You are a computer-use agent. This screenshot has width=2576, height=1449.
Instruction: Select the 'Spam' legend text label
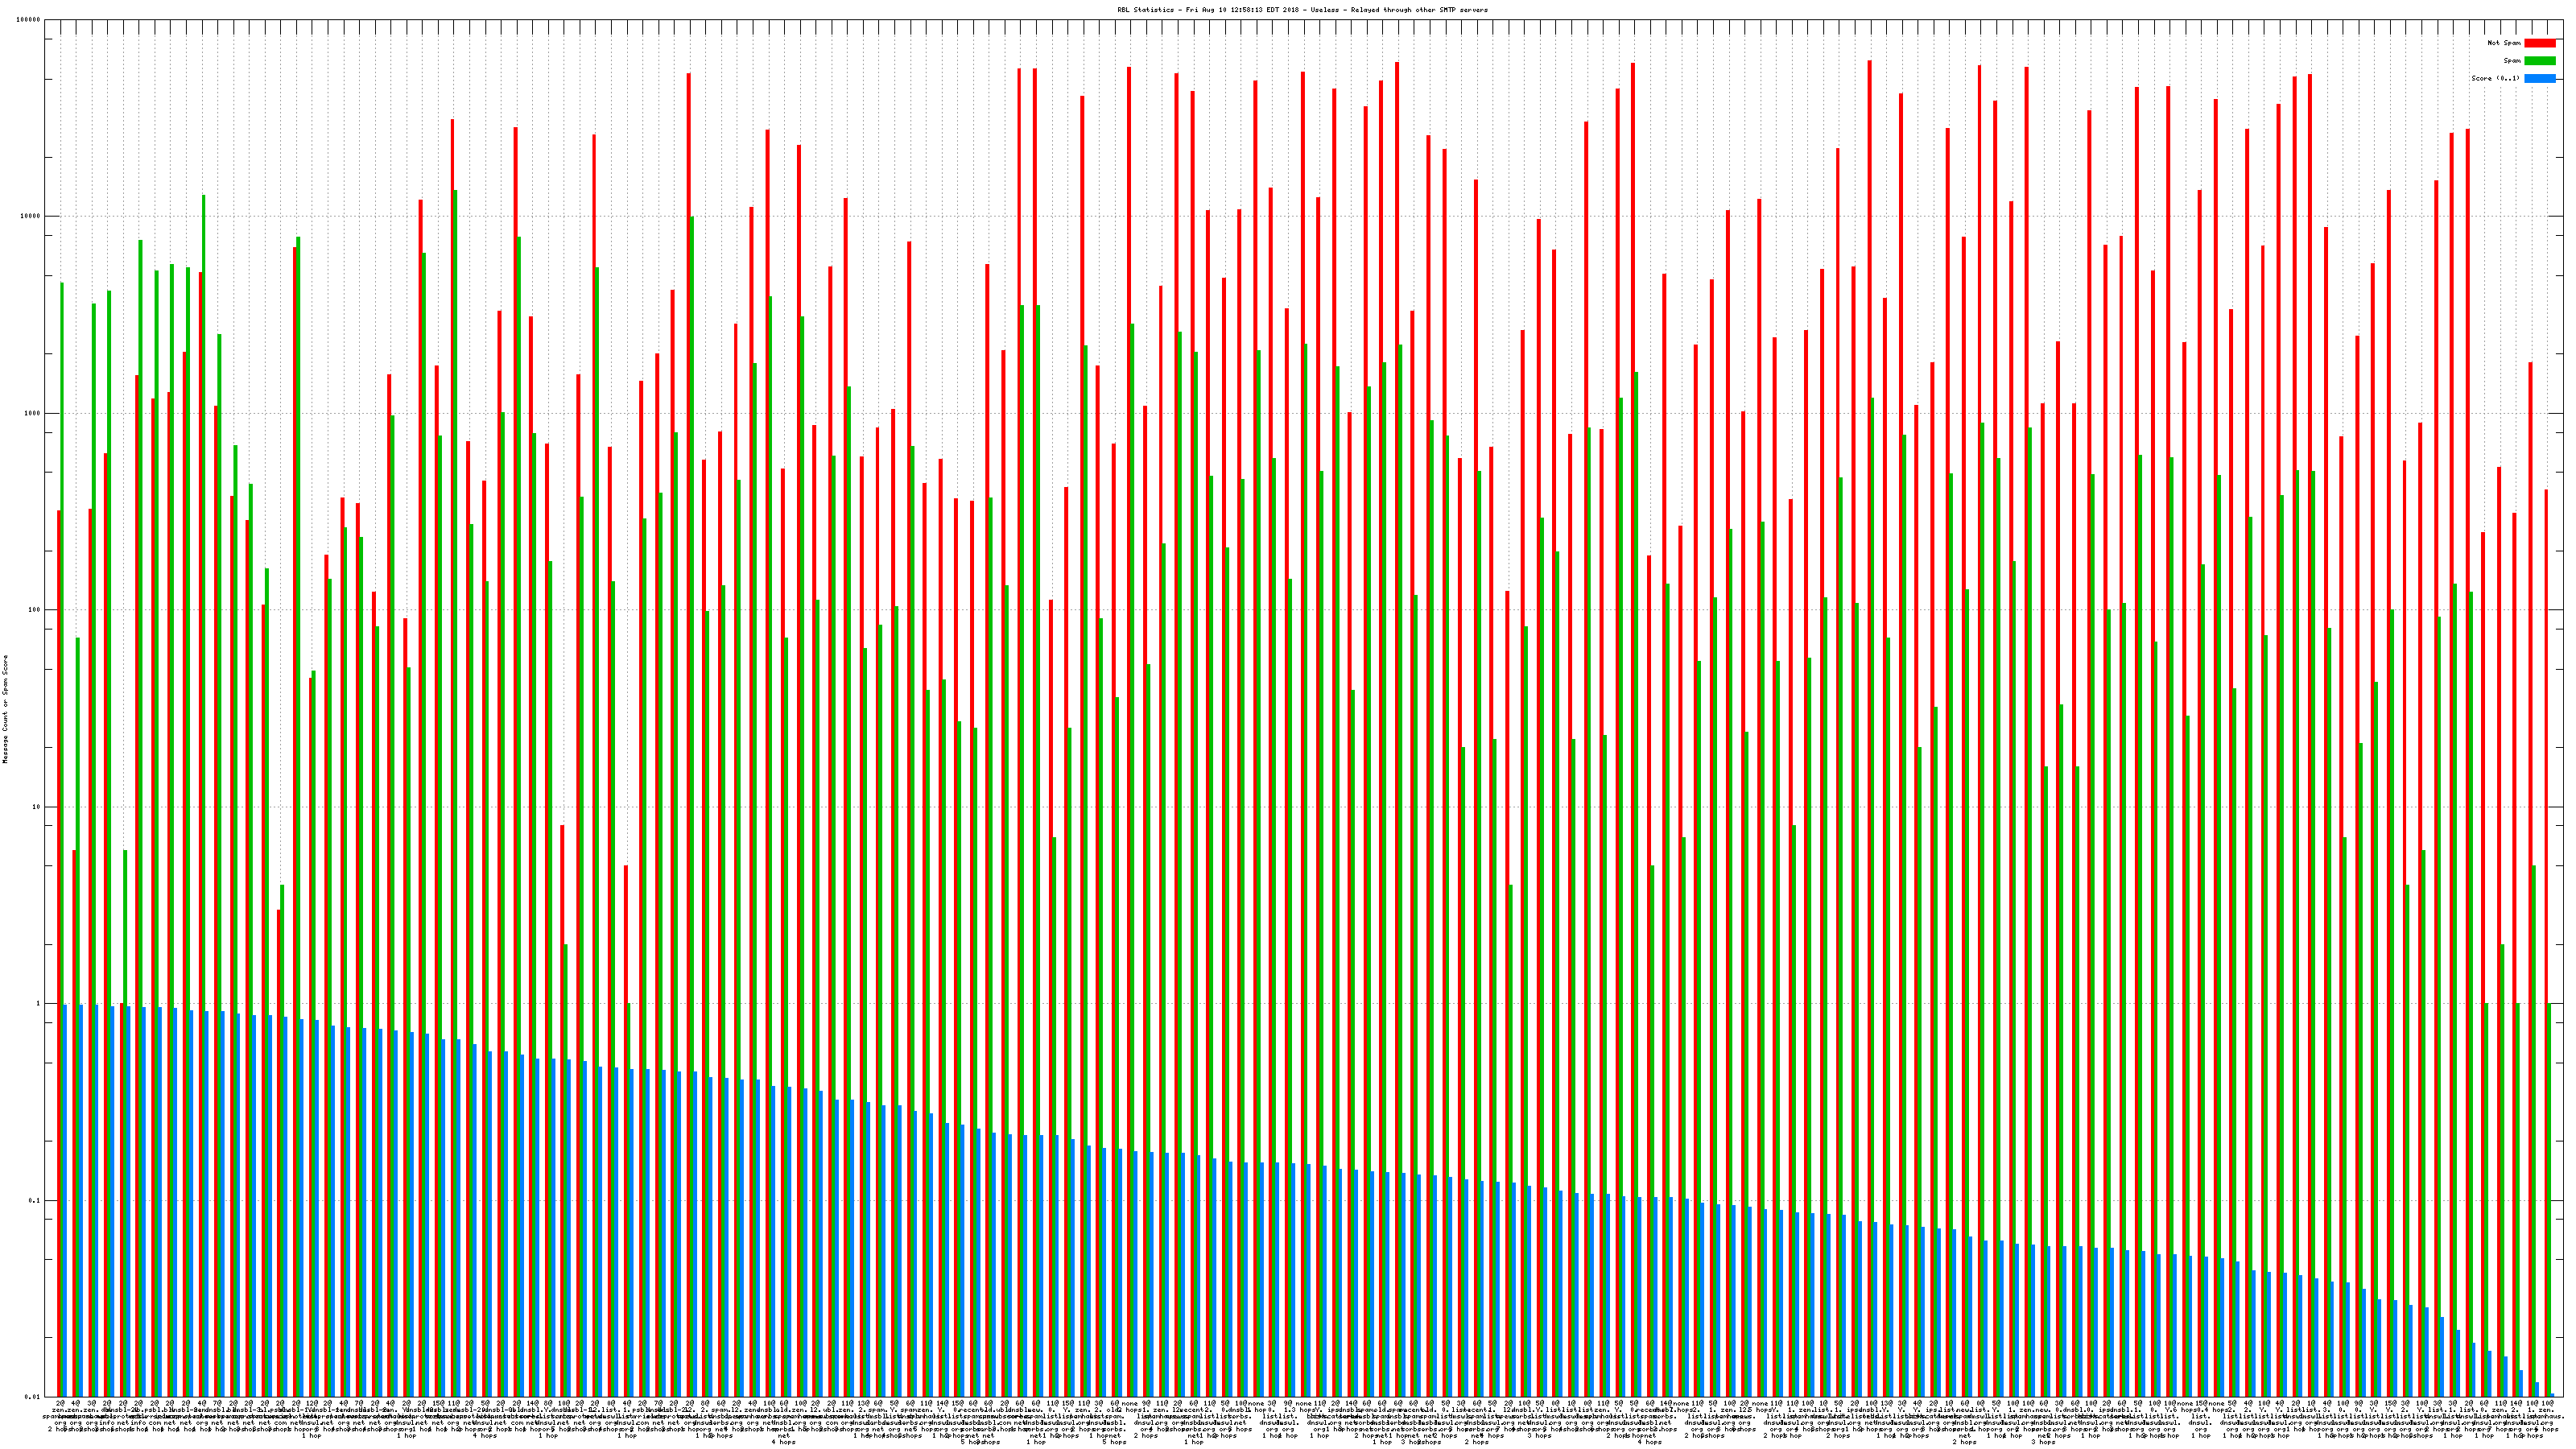click(2512, 61)
